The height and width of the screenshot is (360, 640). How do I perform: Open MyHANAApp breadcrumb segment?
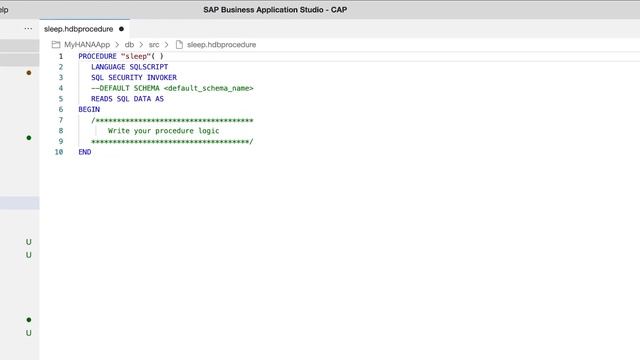[x=87, y=44]
